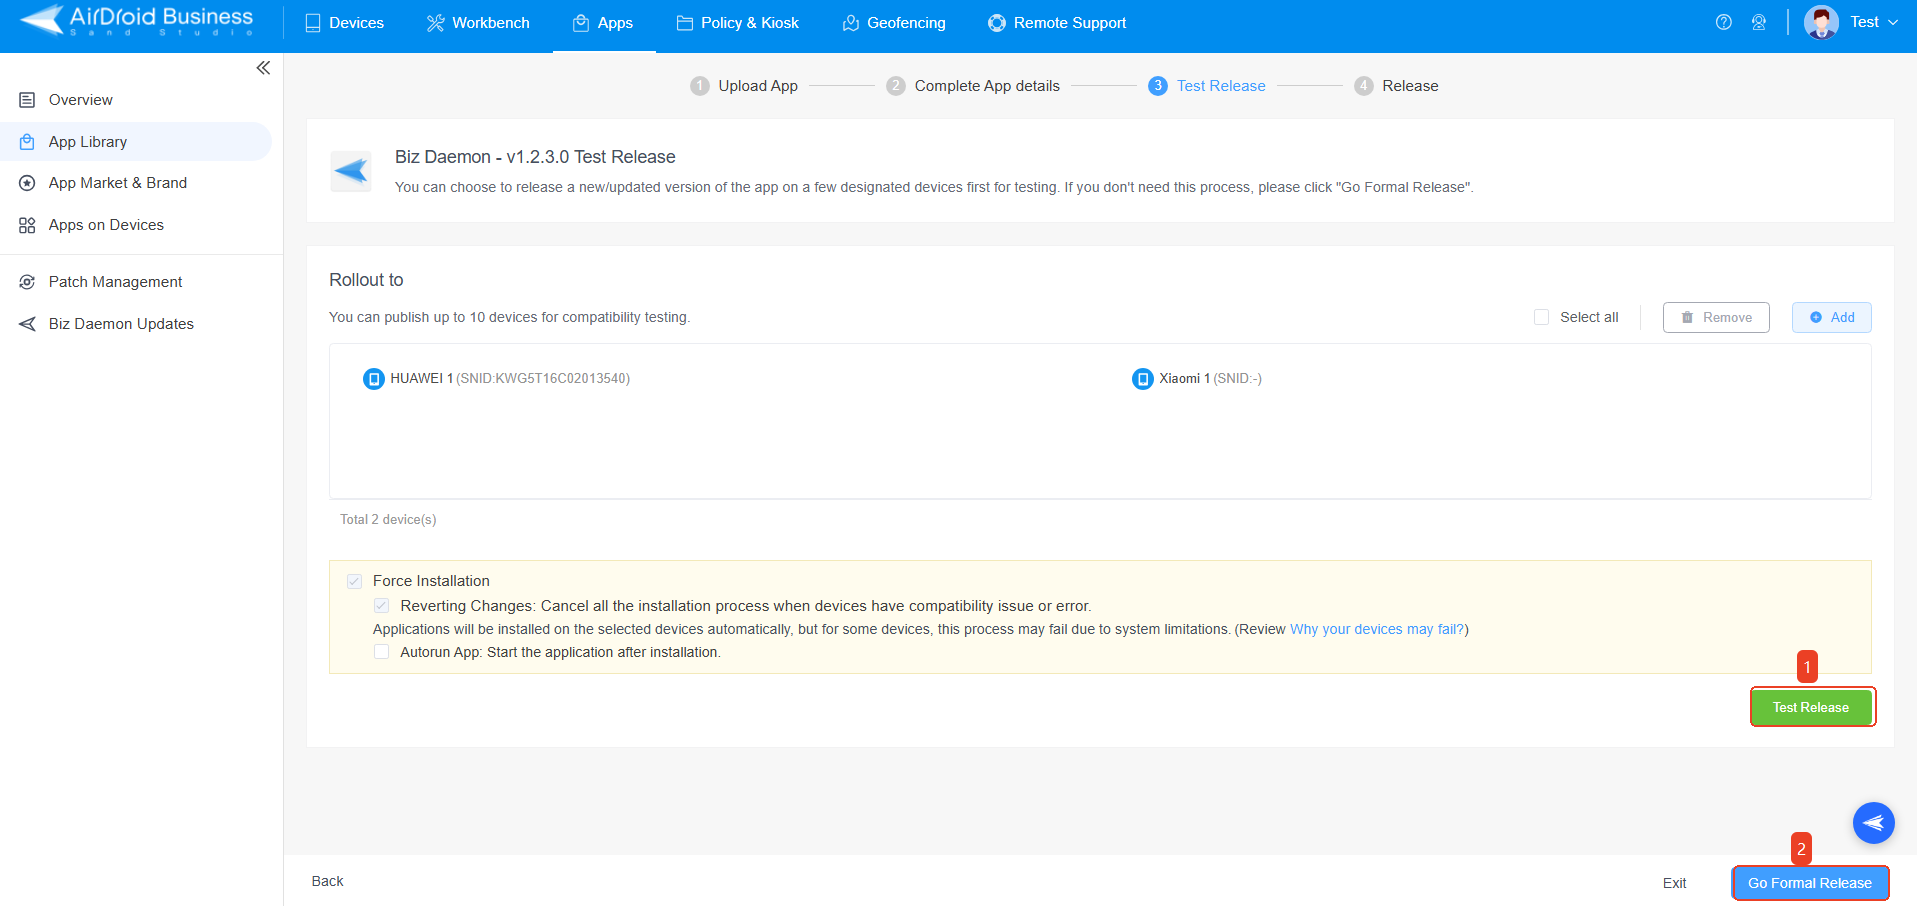Check the Select all devices checkbox
The width and height of the screenshot is (1917, 906).
point(1541,316)
